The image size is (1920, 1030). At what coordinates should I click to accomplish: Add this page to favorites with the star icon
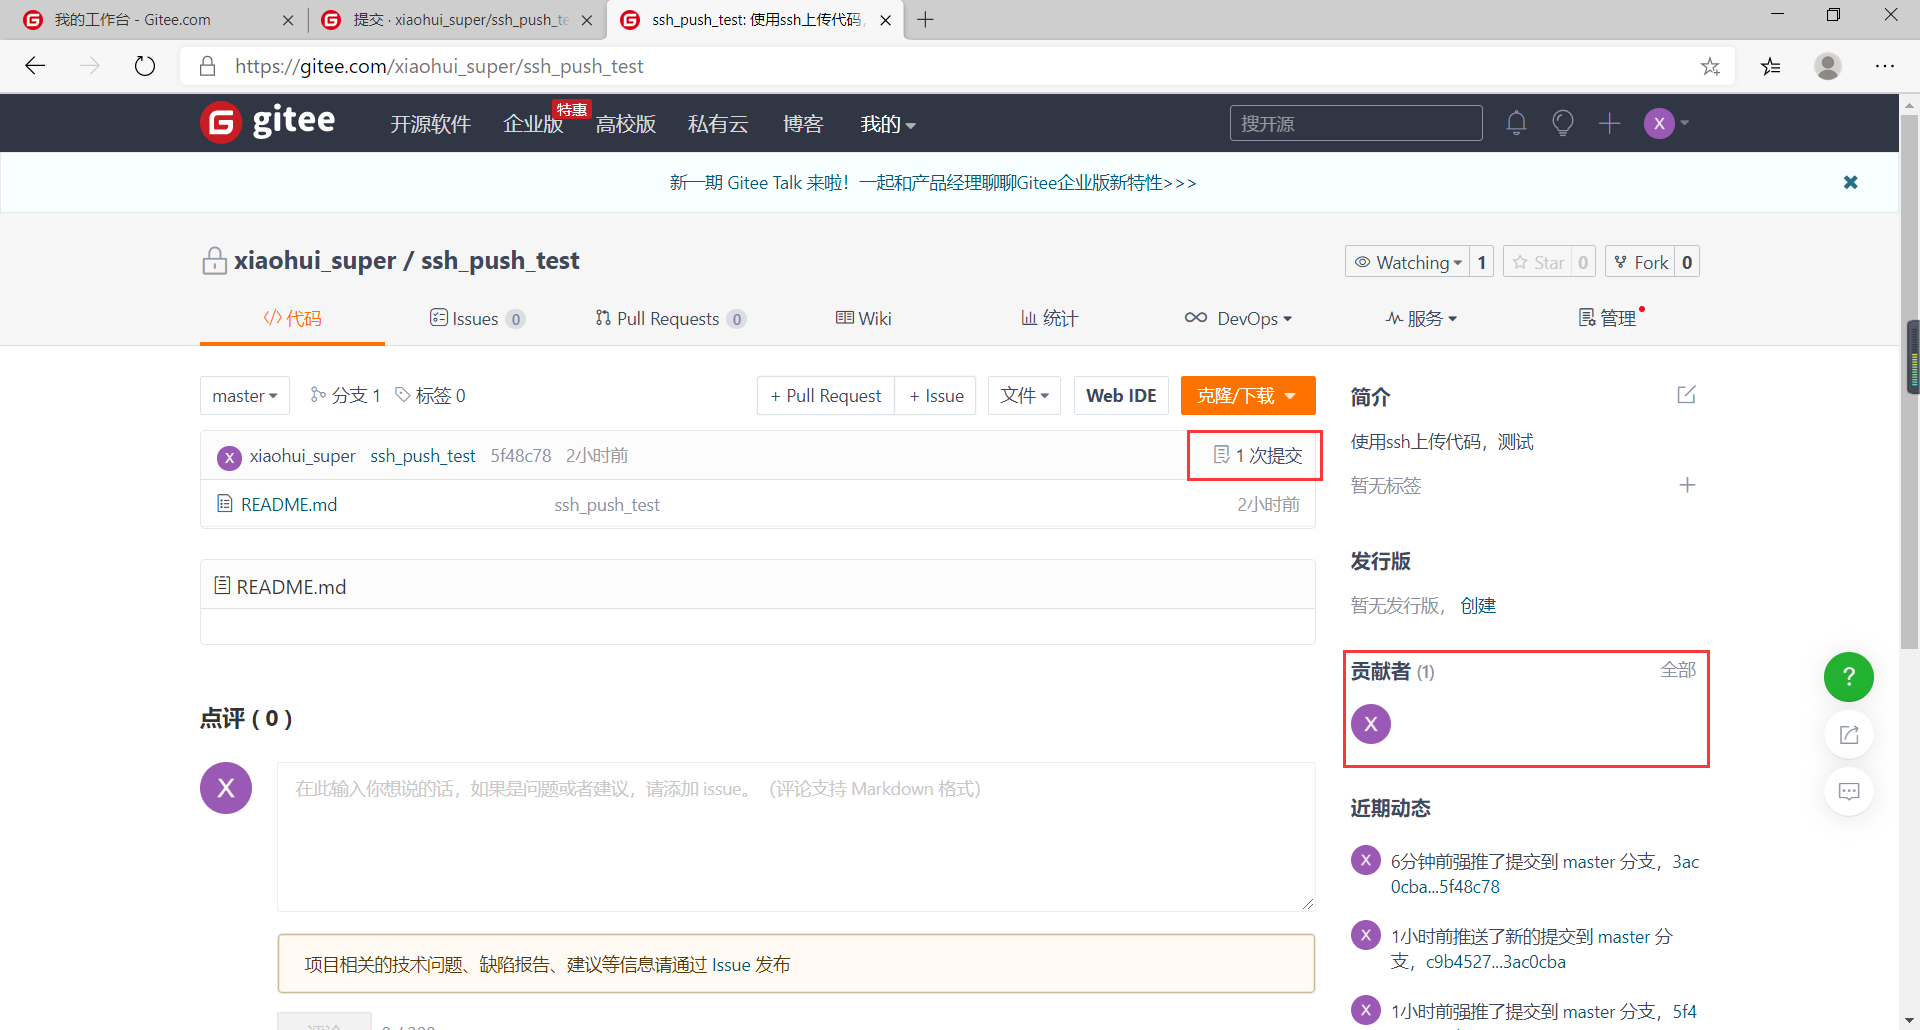point(1710,66)
